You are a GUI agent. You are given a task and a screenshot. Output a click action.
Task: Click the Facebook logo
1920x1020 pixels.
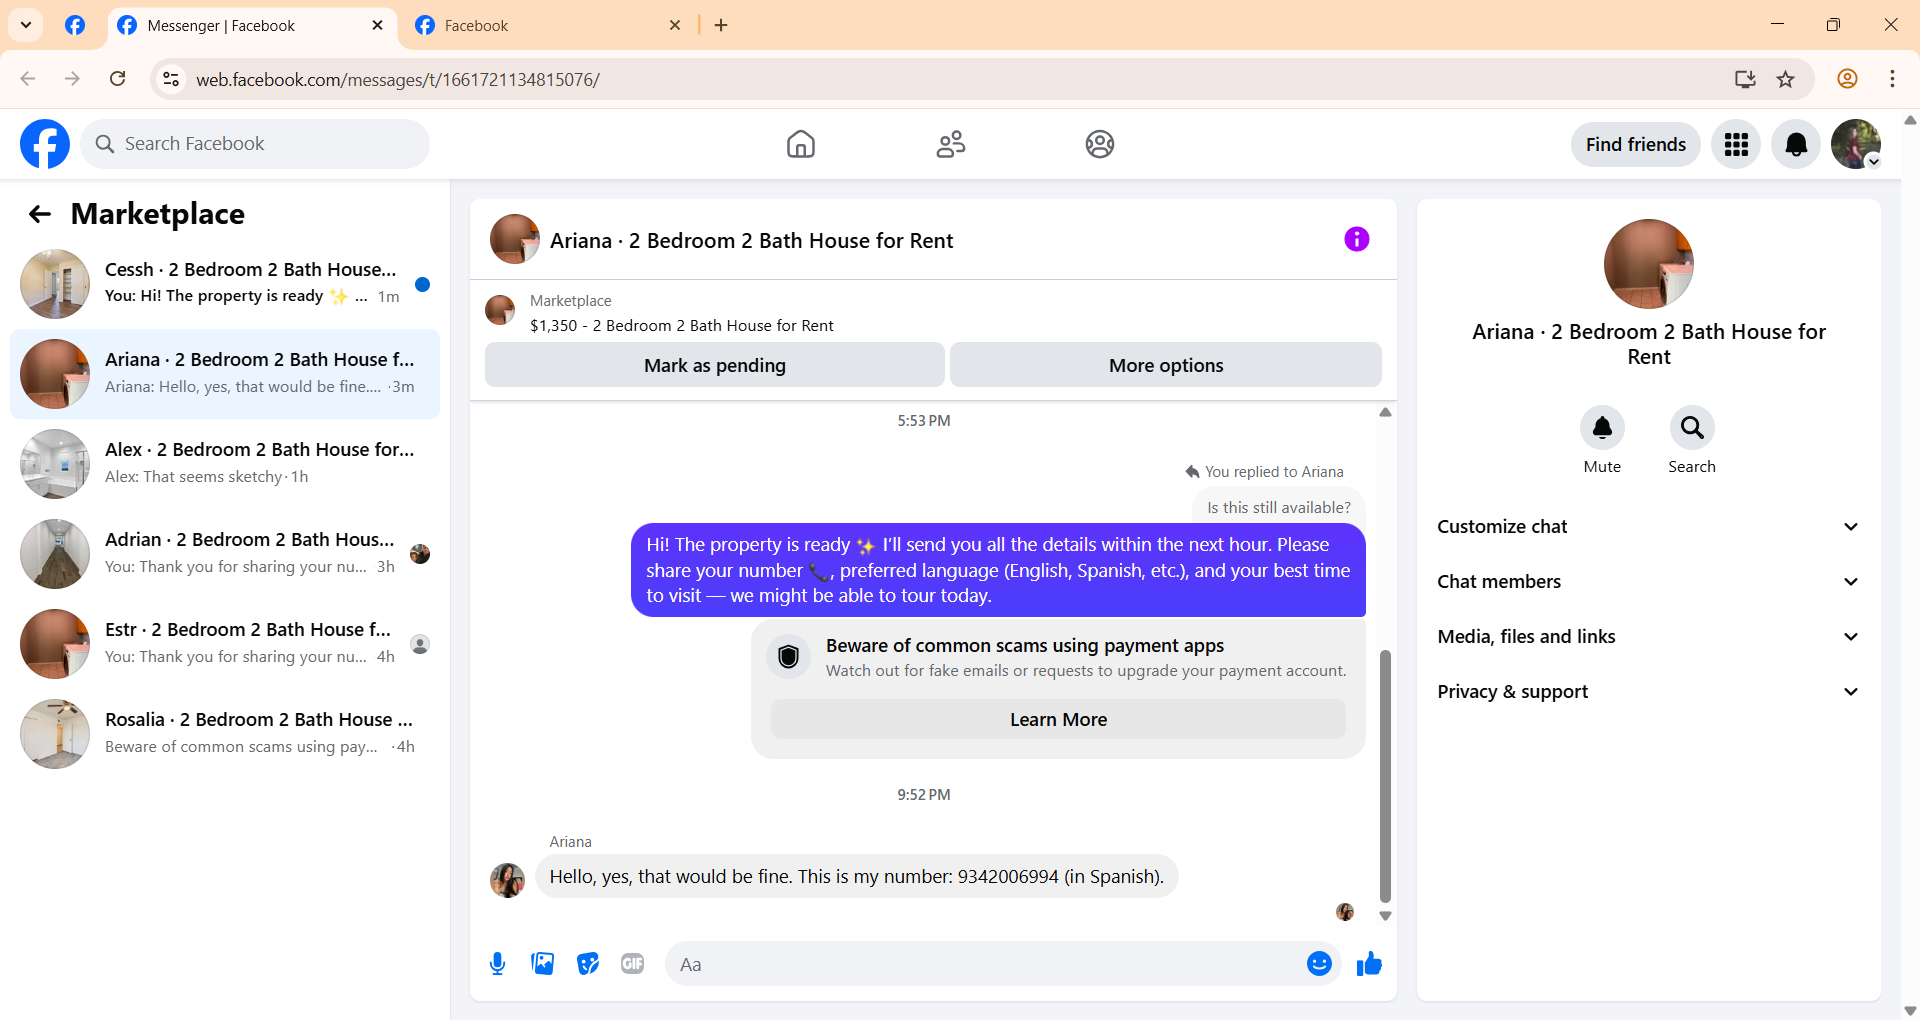pos(45,144)
